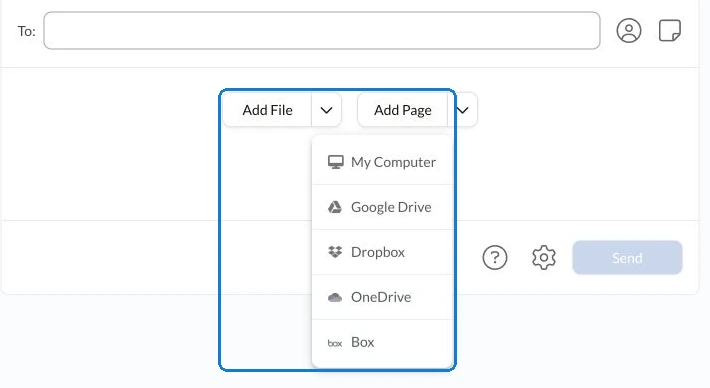The width and height of the screenshot is (710, 388).
Task: Expand the Add Page dropdown arrow
Action: 463,110
